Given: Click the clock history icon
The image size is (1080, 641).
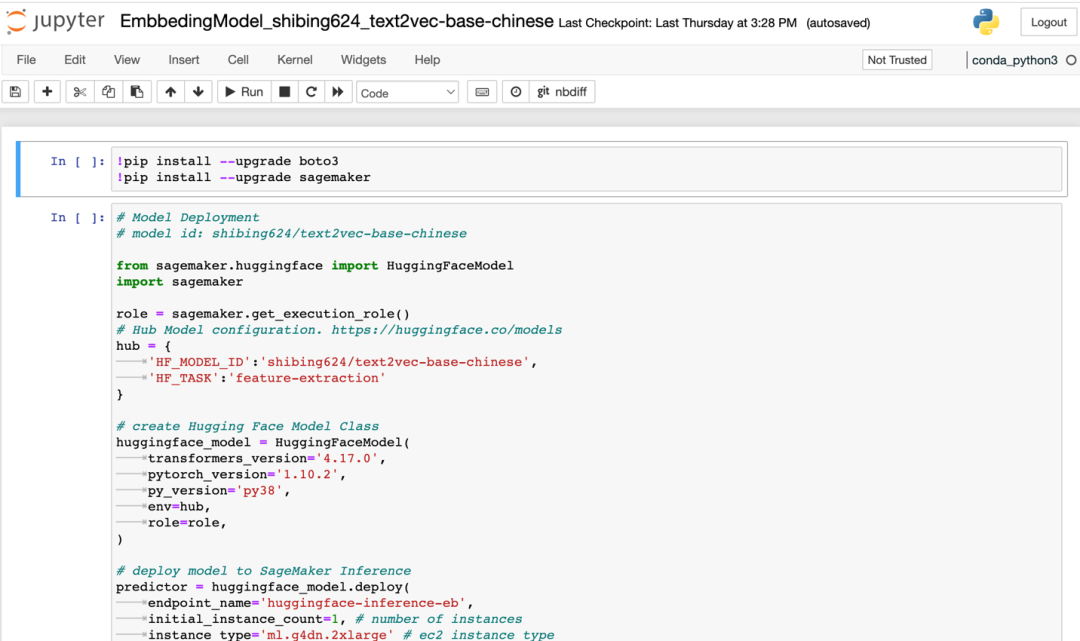Looking at the screenshot, I should (x=516, y=92).
